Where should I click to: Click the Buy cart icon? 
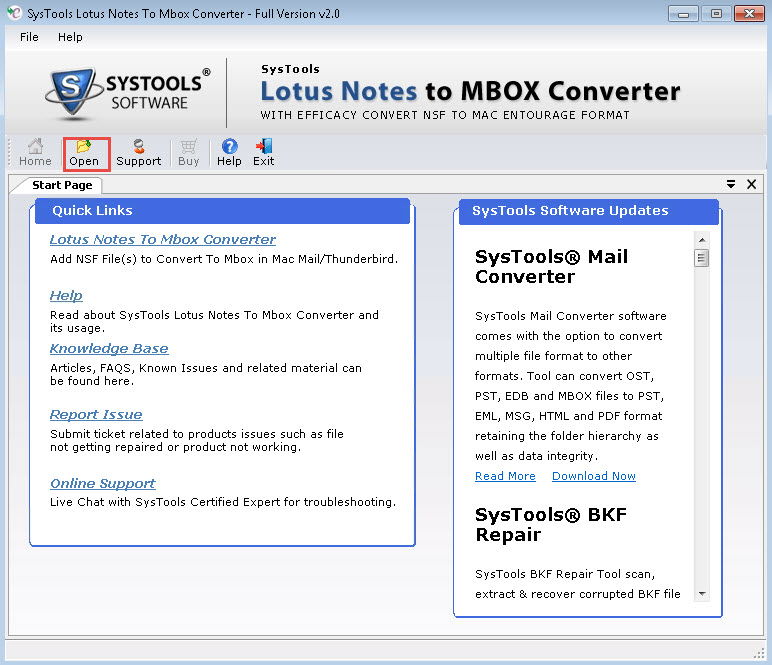pos(189,153)
